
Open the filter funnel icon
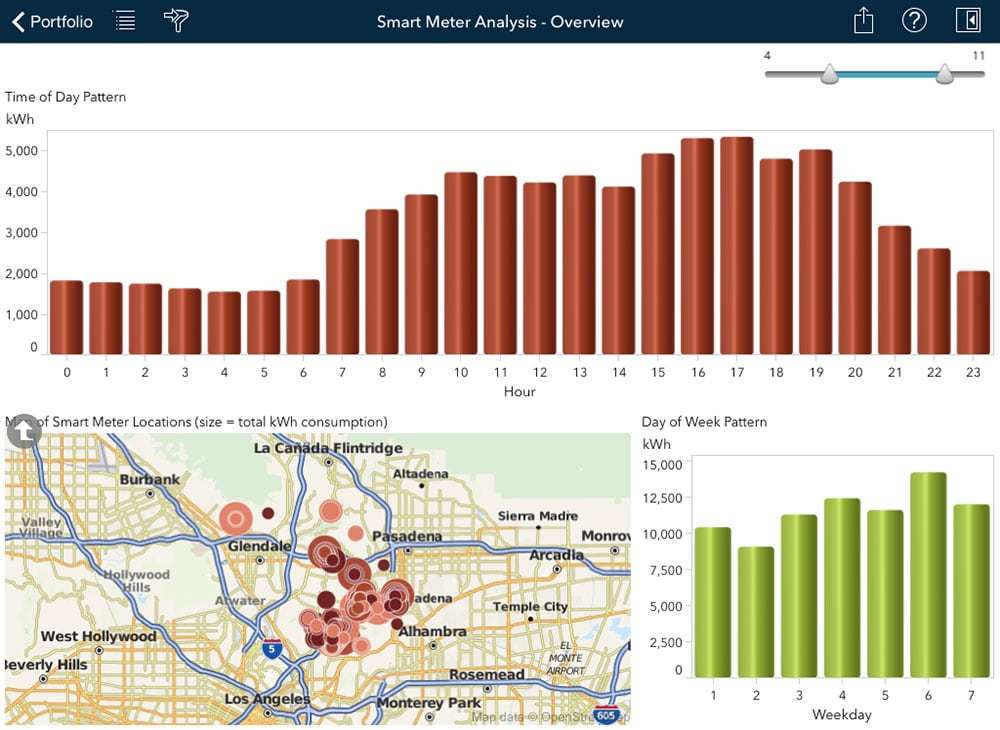click(177, 21)
